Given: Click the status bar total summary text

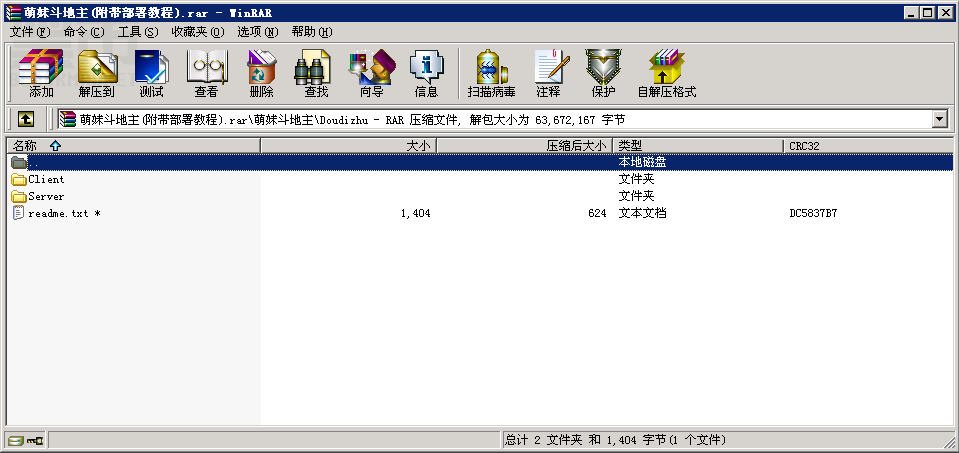Looking at the screenshot, I should (x=616, y=440).
